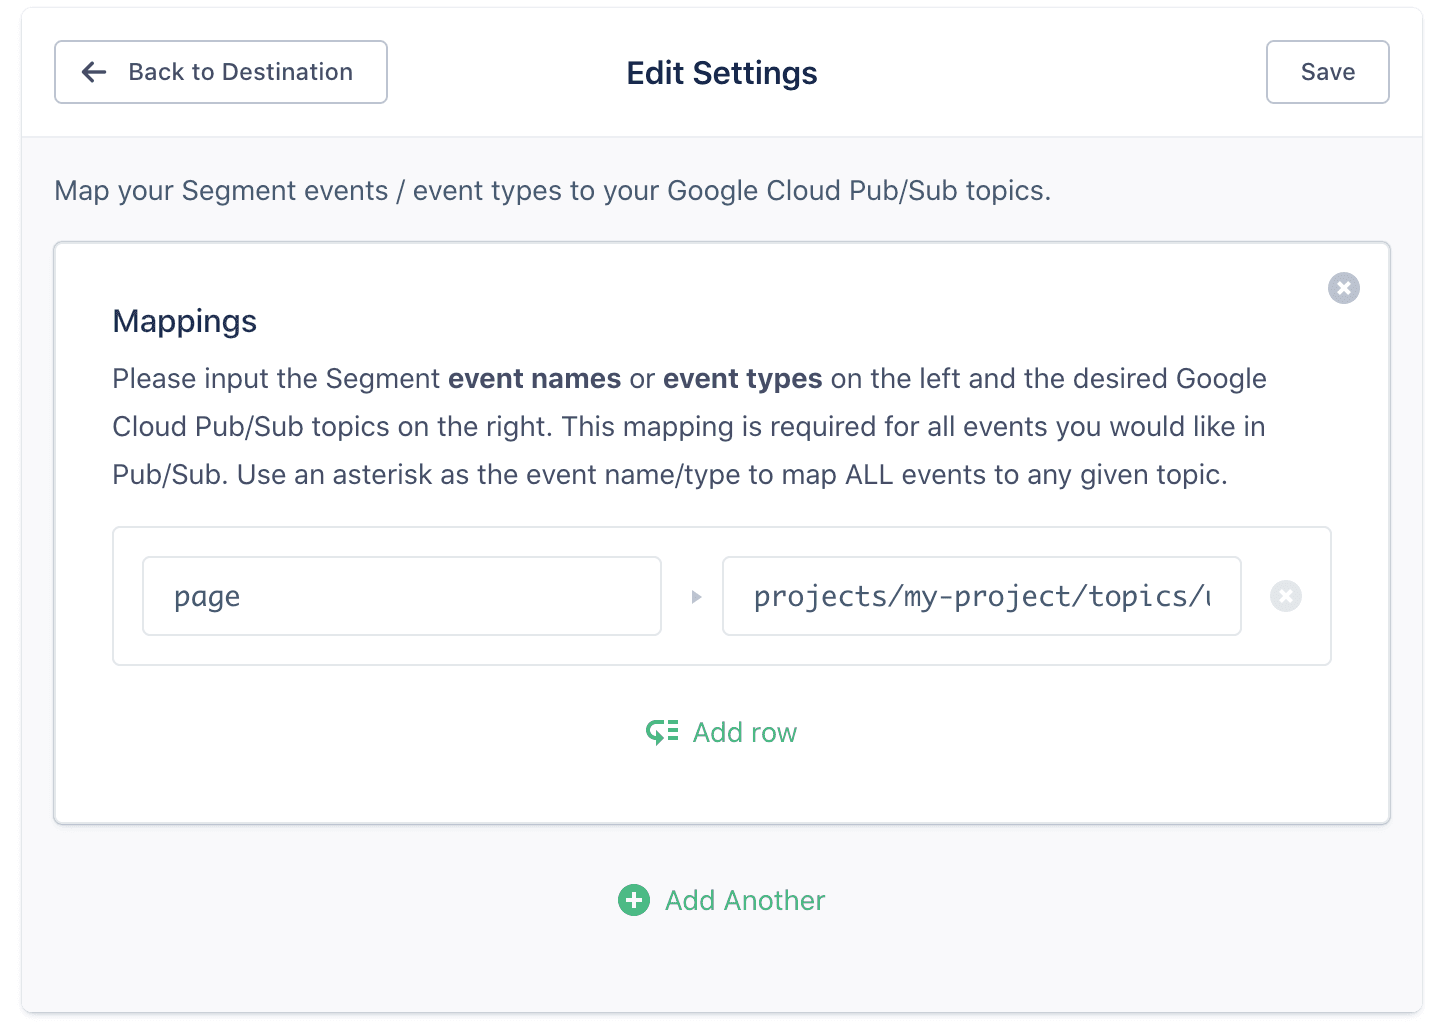The width and height of the screenshot is (1440, 1036).
Task: Click the circular delete icon next to the topic field
Action: coord(1286,596)
